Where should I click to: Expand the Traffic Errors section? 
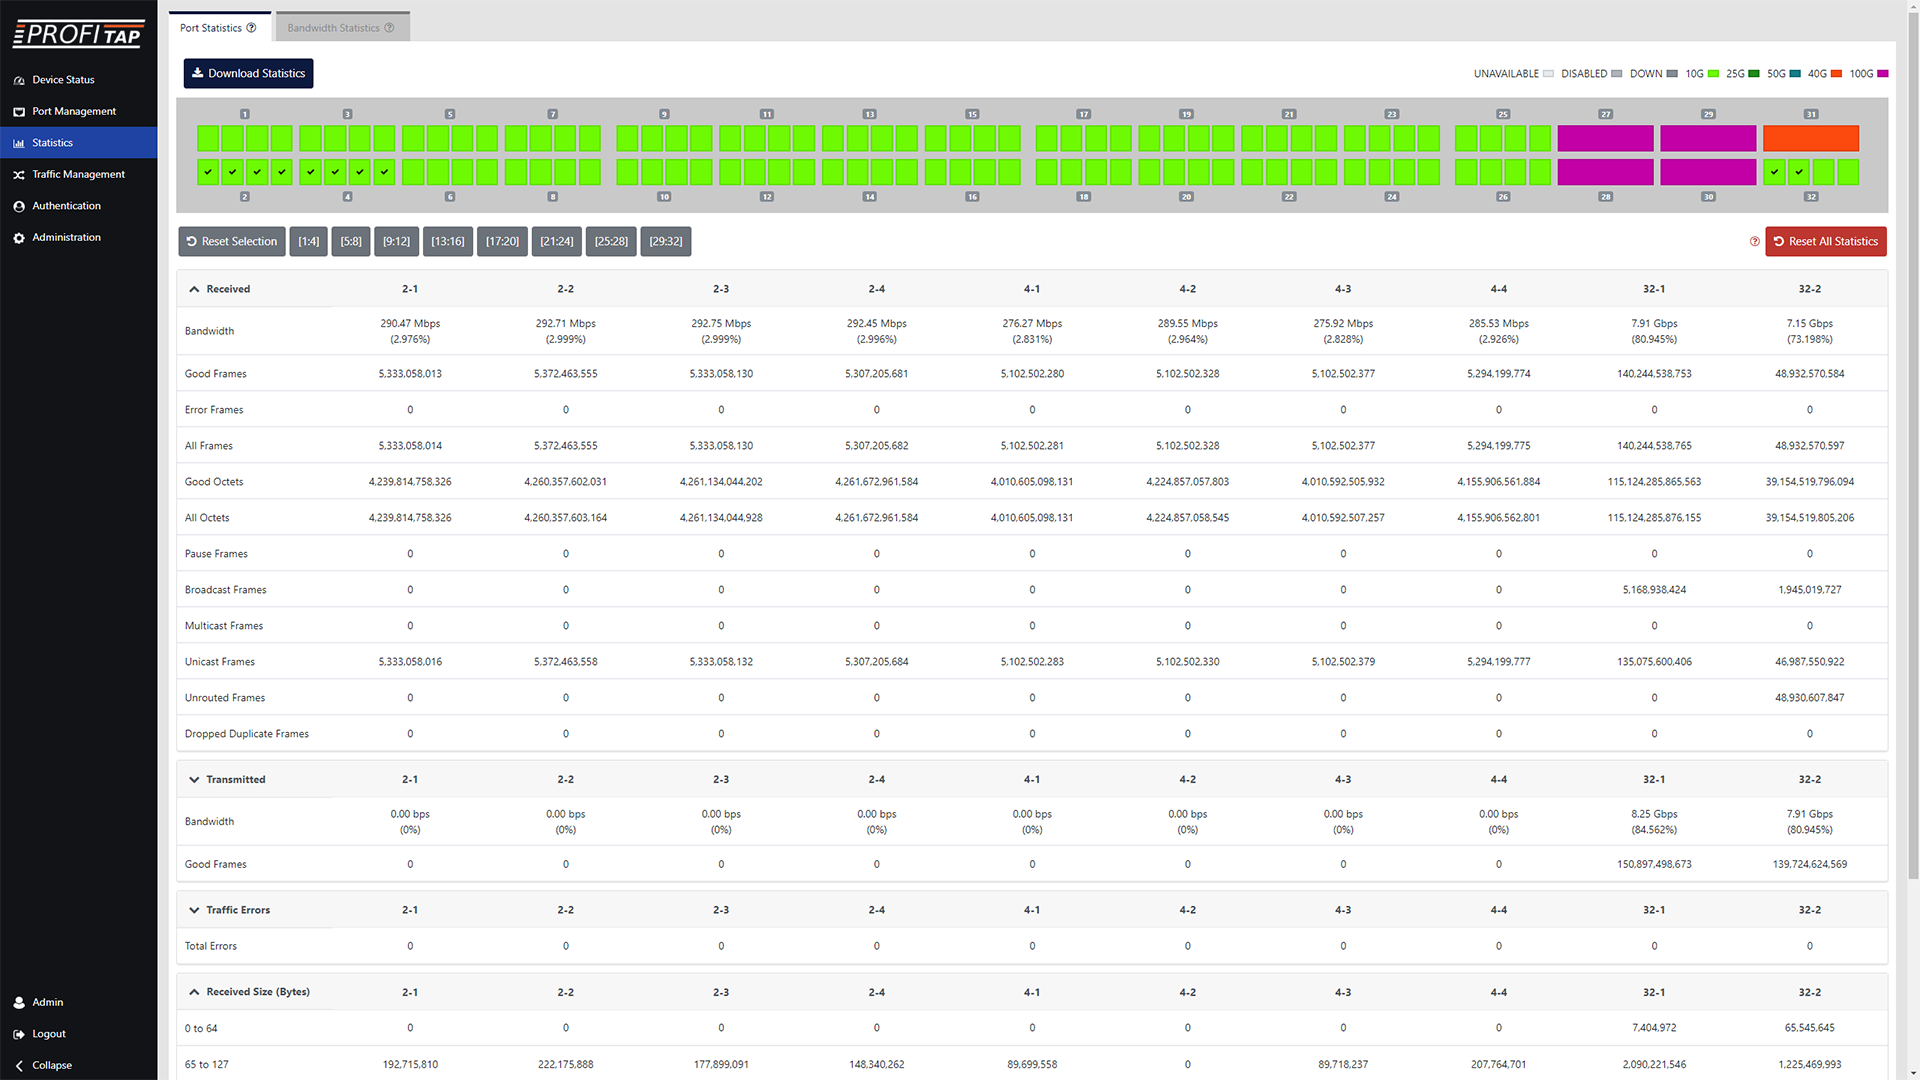click(194, 910)
